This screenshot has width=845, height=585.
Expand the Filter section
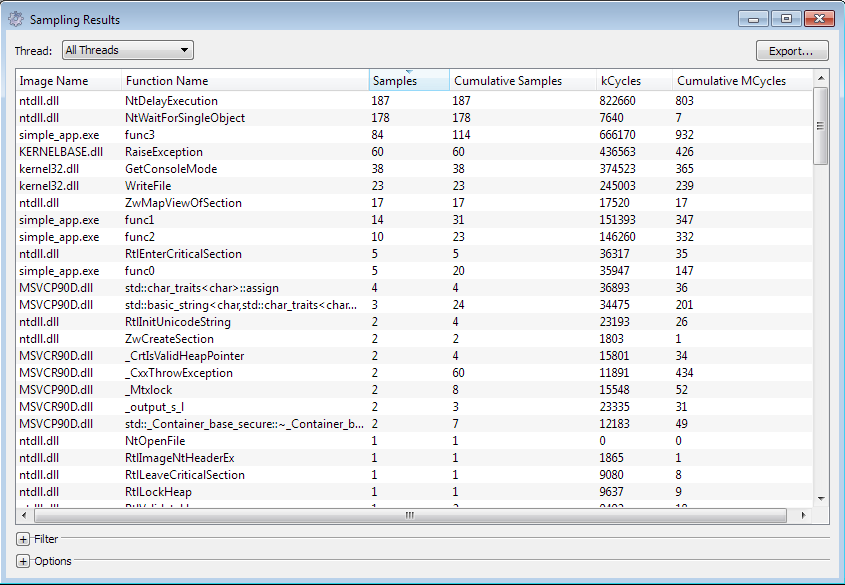(23, 539)
